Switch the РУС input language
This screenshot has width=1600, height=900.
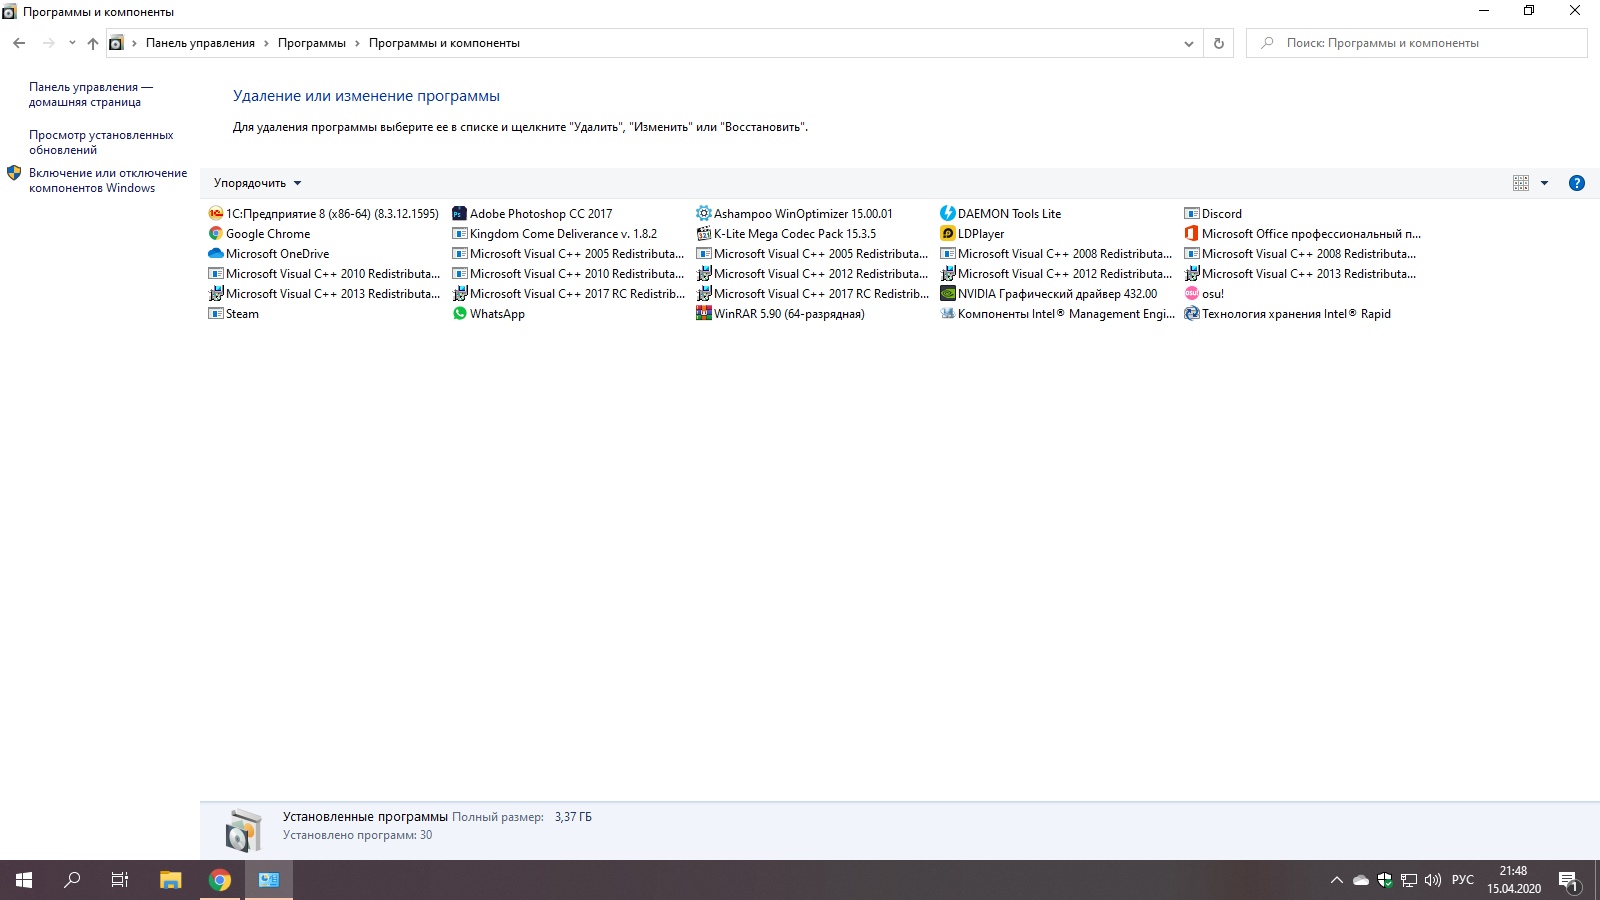pos(1463,880)
